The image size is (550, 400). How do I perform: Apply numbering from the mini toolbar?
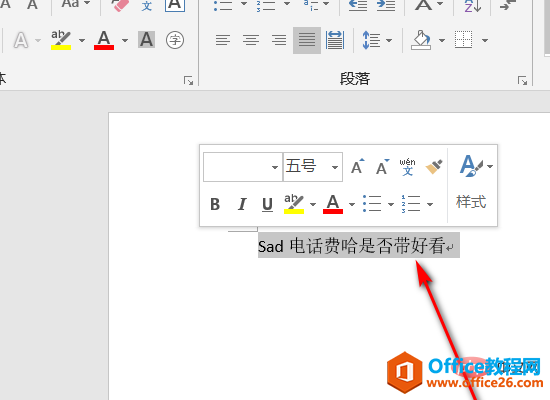point(411,204)
